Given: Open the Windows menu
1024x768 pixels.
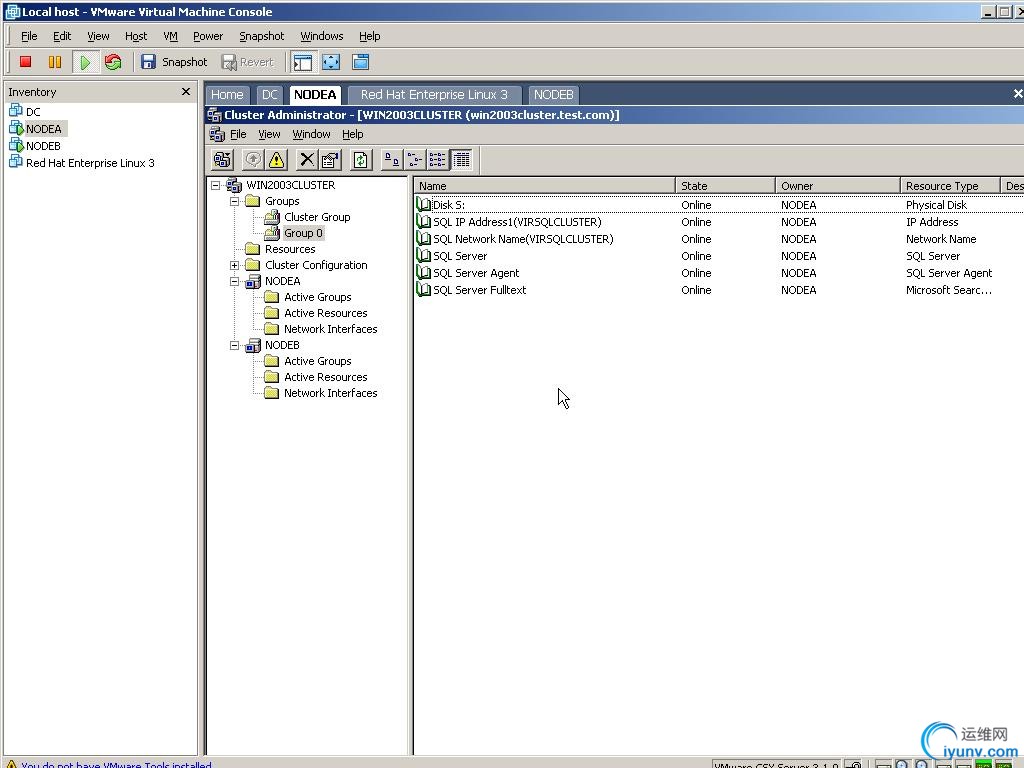Looking at the screenshot, I should point(321,36).
